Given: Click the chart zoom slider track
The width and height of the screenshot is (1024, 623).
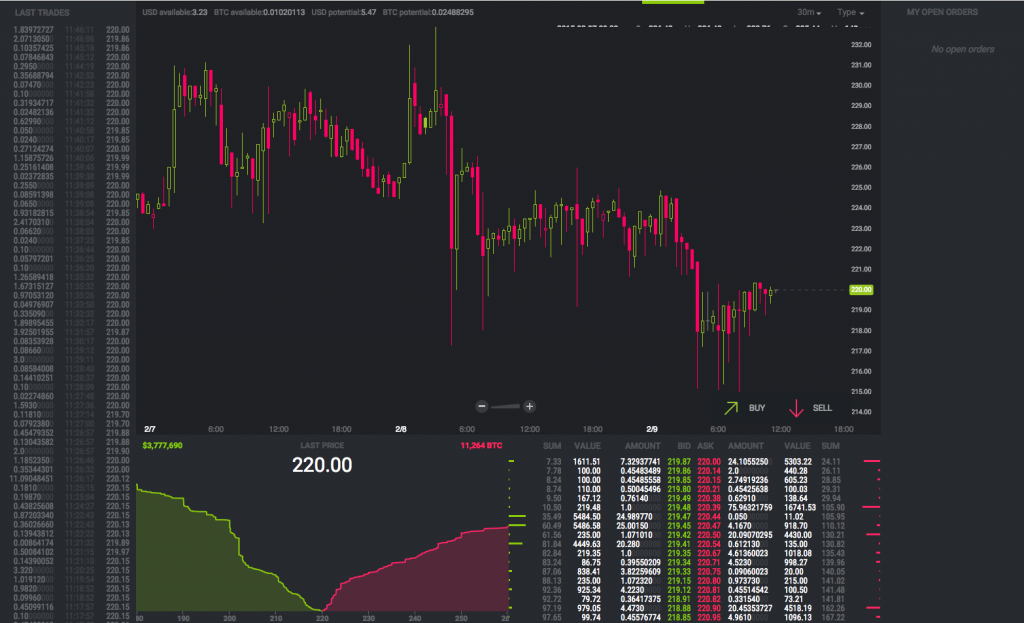Looking at the screenshot, I should pyautogui.click(x=506, y=407).
